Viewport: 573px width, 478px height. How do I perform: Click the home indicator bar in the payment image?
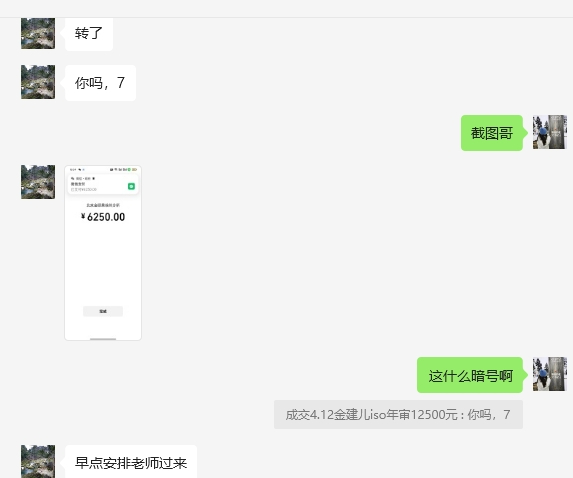[103, 339]
